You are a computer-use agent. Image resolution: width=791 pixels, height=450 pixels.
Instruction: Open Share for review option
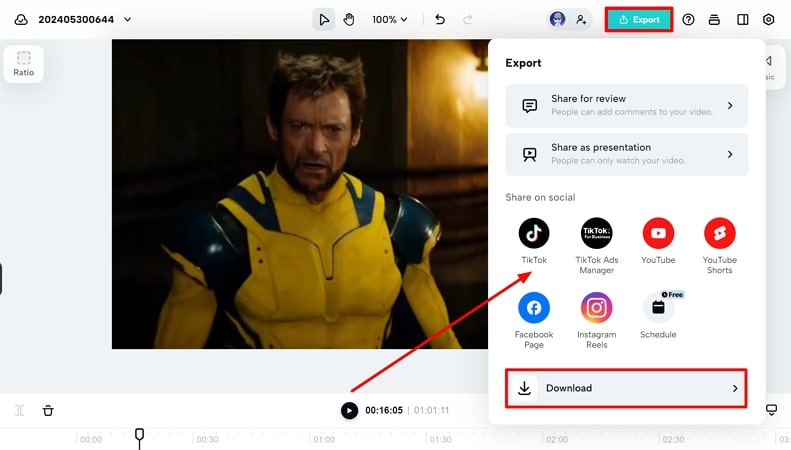pyautogui.click(x=626, y=105)
